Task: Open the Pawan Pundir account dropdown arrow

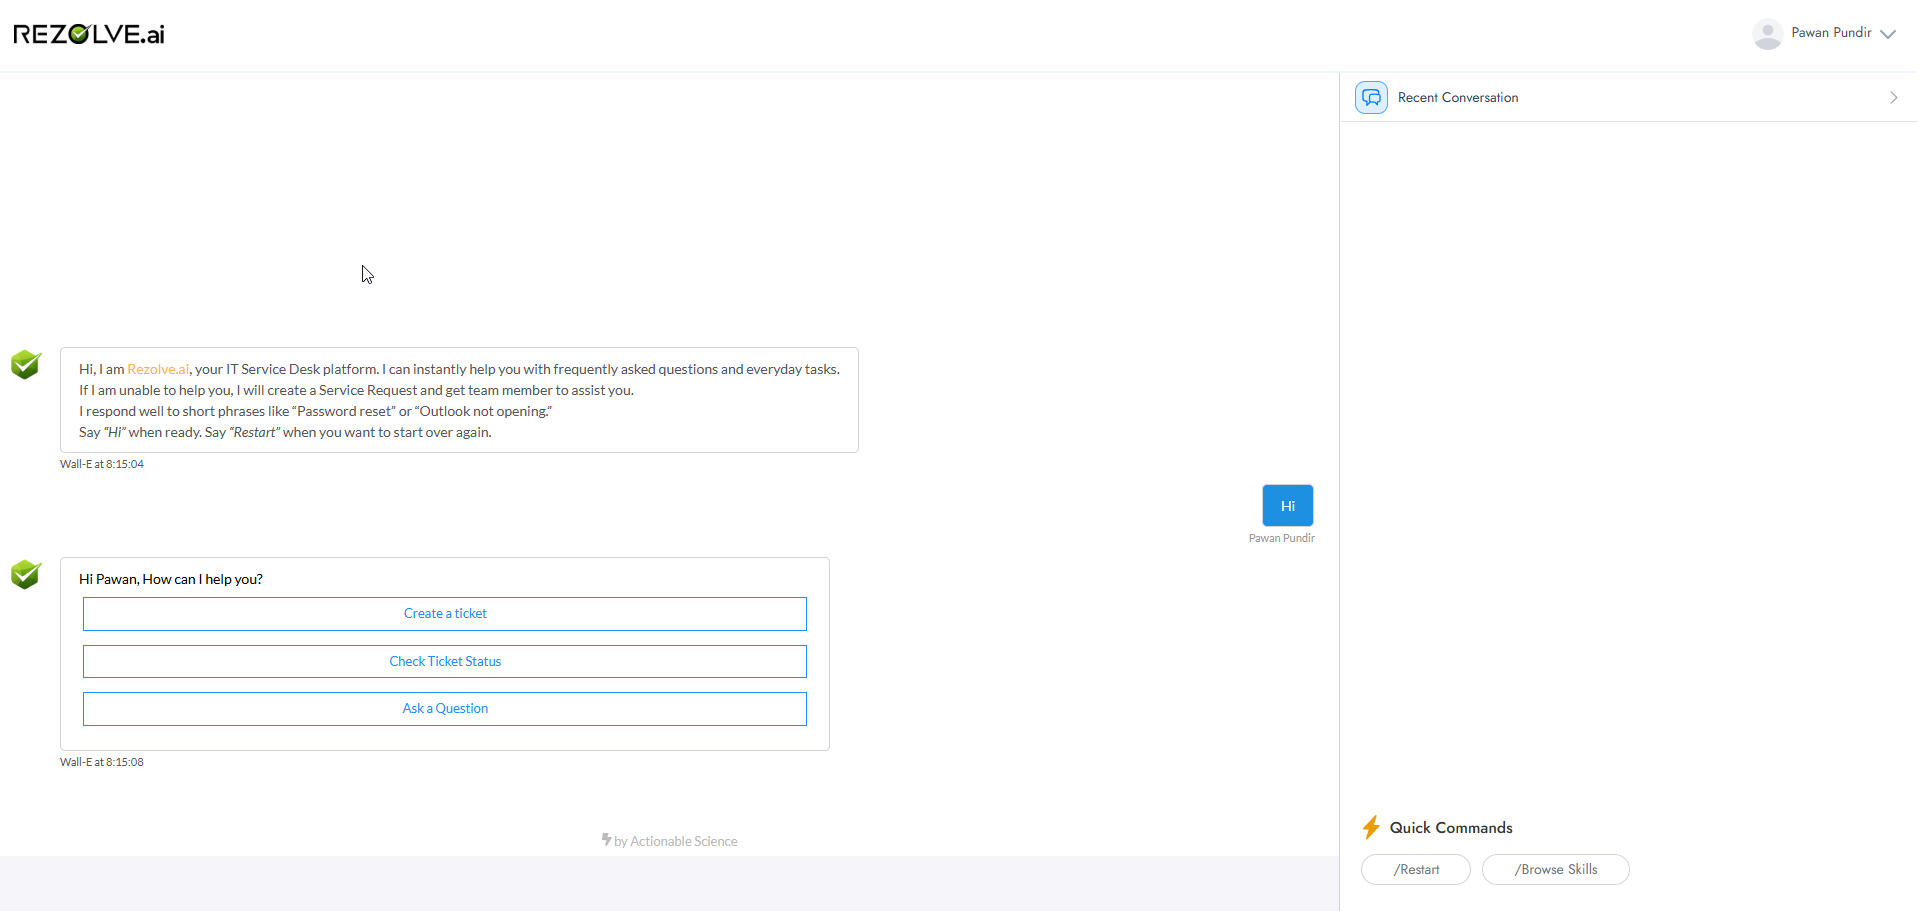Action: point(1888,34)
